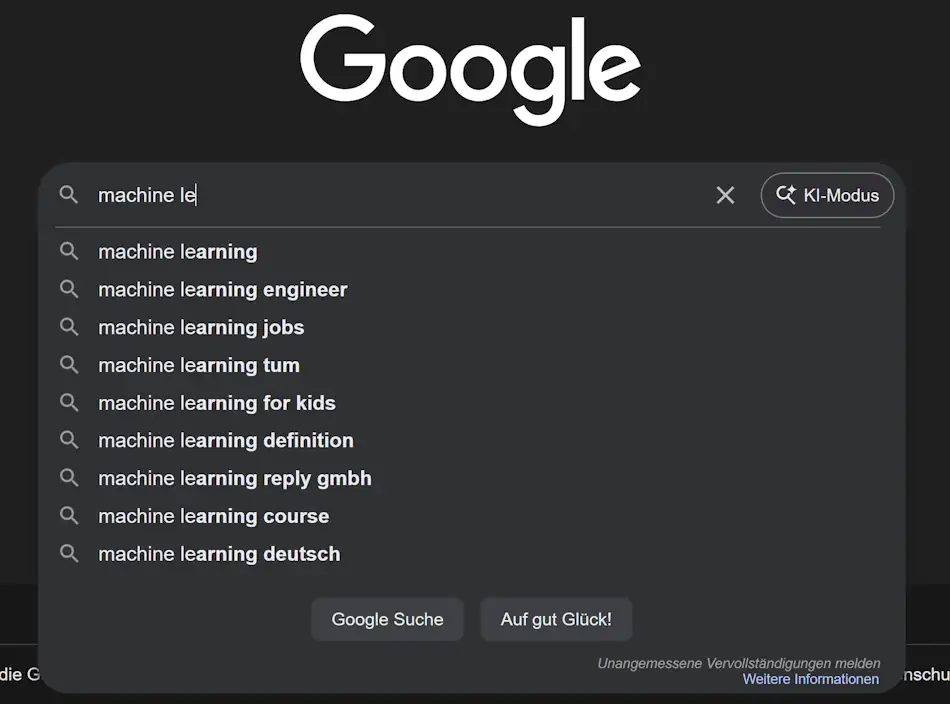Viewport: 950px width, 704px height.
Task: Report via 'Unangemessene Vervollständigungen melden'
Action: (x=739, y=663)
